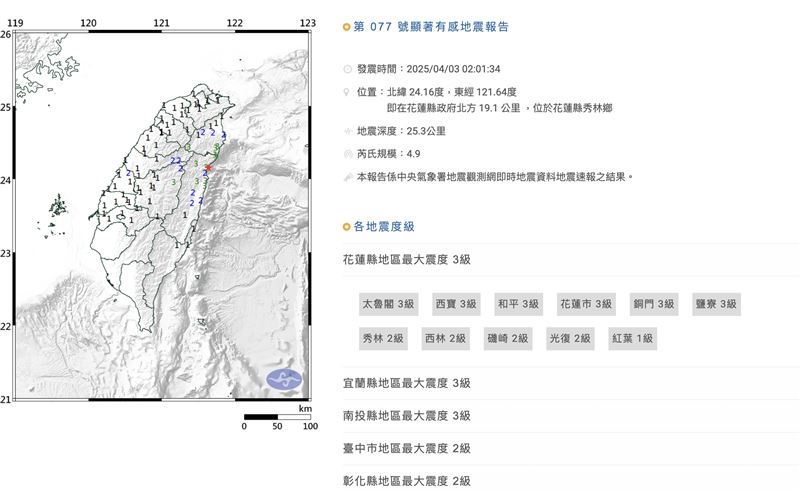Click the 北緯 24.16度,東經 121.64度 text

point(452,92)
